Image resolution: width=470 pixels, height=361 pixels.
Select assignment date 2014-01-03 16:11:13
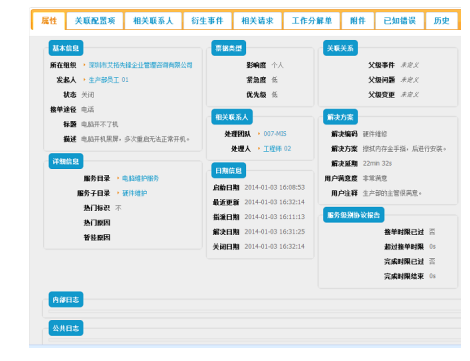click(275, 217)
